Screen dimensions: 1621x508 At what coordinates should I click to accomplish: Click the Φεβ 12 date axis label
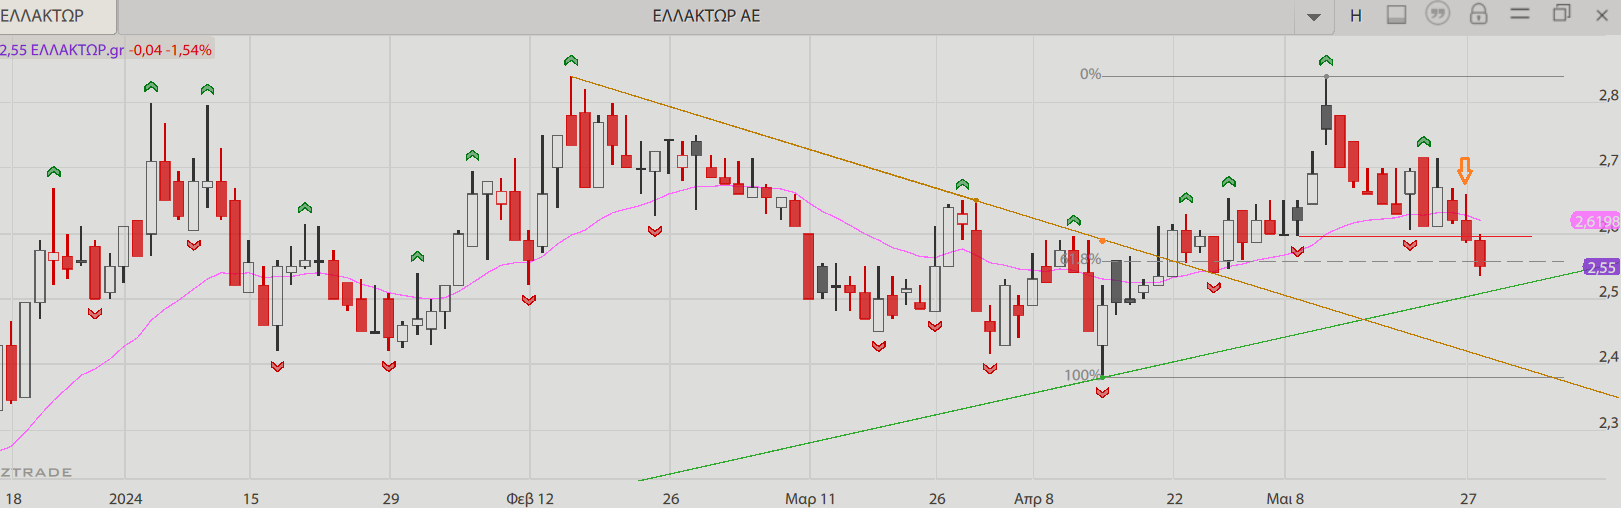click(530, 498)
